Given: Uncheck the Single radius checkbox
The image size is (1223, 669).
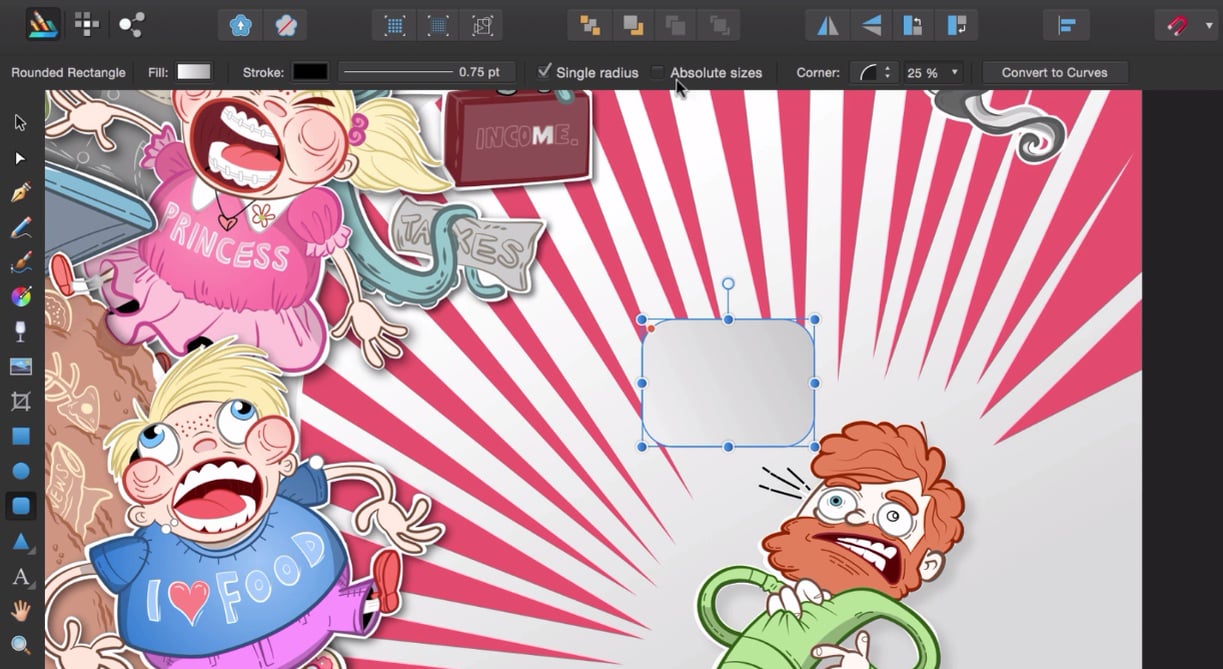Looking at the screenshot, I should pos(544,71).
